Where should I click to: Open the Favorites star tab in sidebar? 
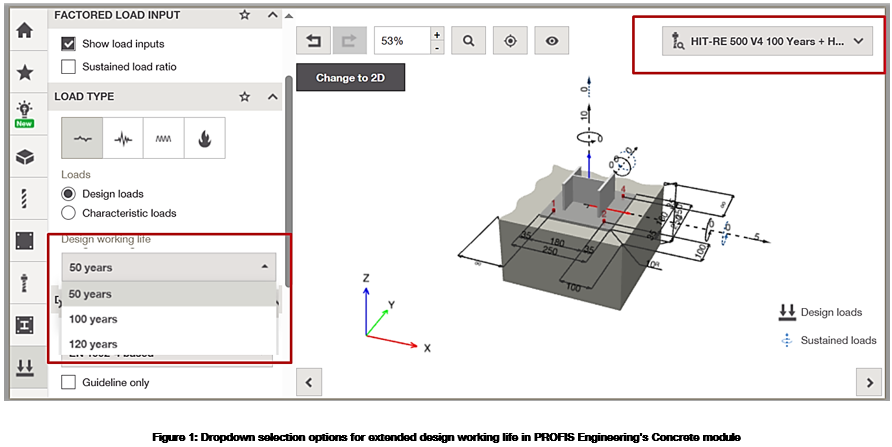tap(24, 72)
